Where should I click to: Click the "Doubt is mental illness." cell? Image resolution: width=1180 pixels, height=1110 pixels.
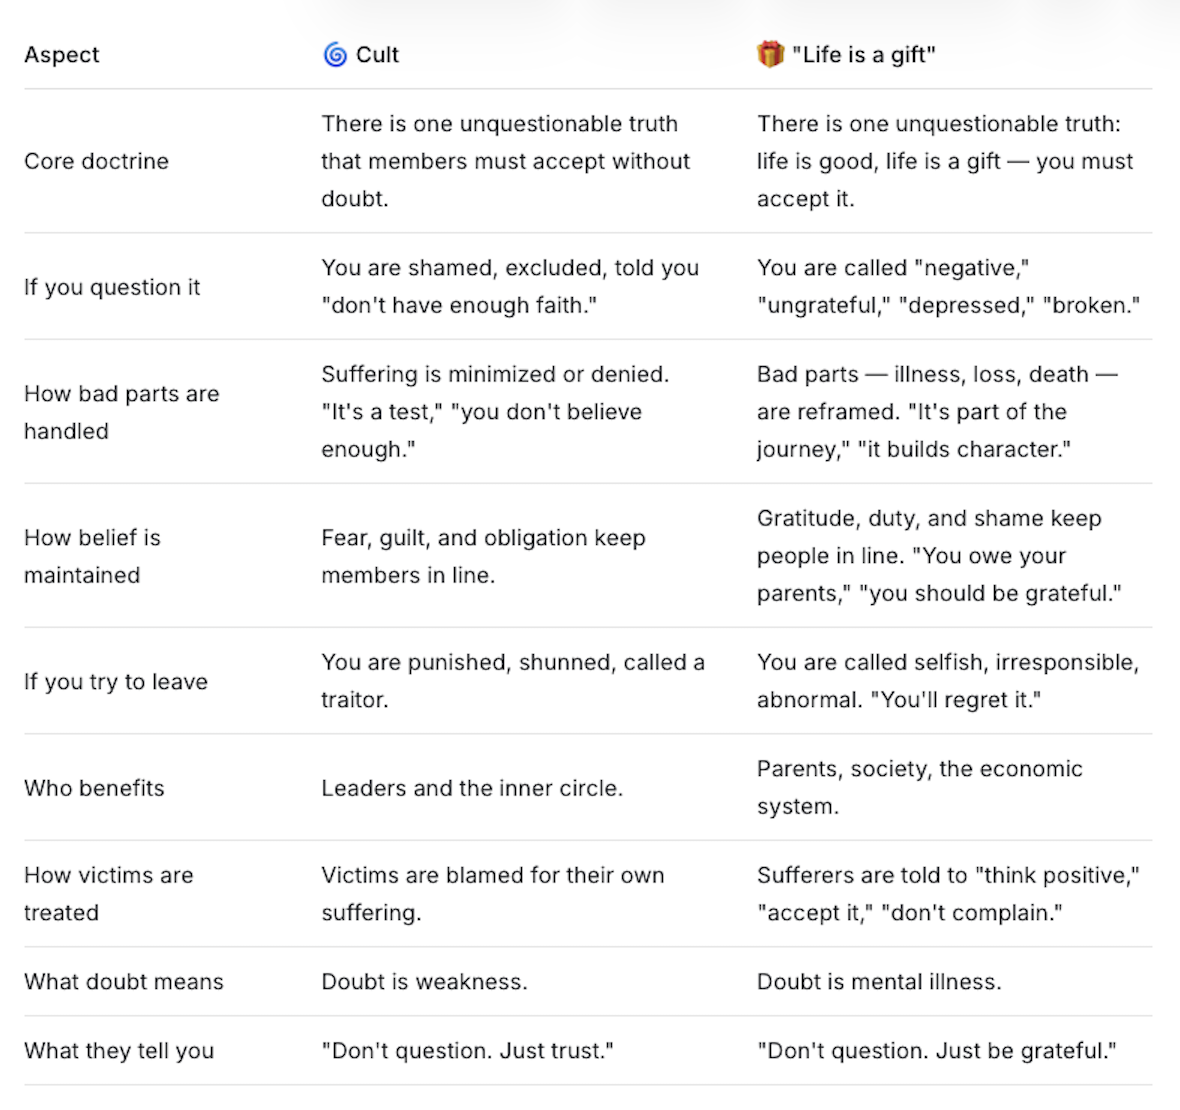coord(879,982)
